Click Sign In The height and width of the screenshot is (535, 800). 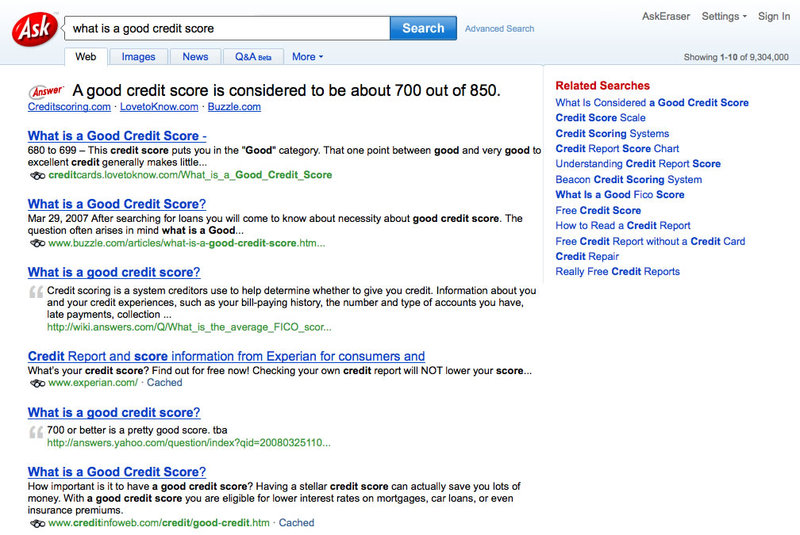point(774,16)
